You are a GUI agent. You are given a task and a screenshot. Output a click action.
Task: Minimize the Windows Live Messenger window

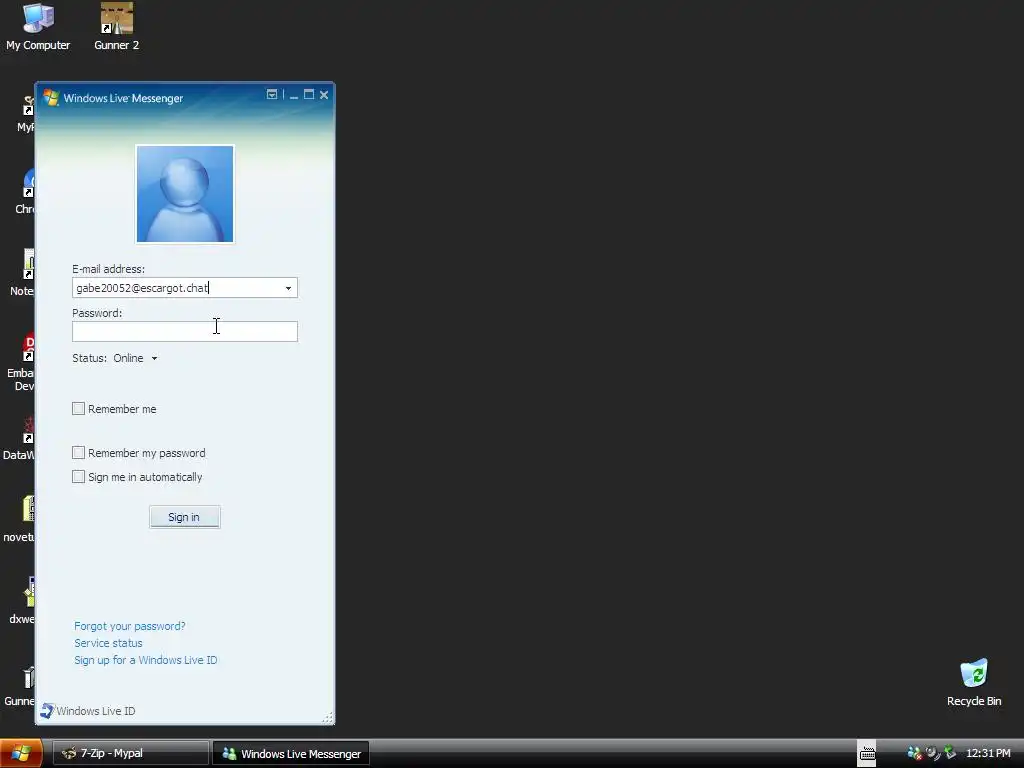294,95
